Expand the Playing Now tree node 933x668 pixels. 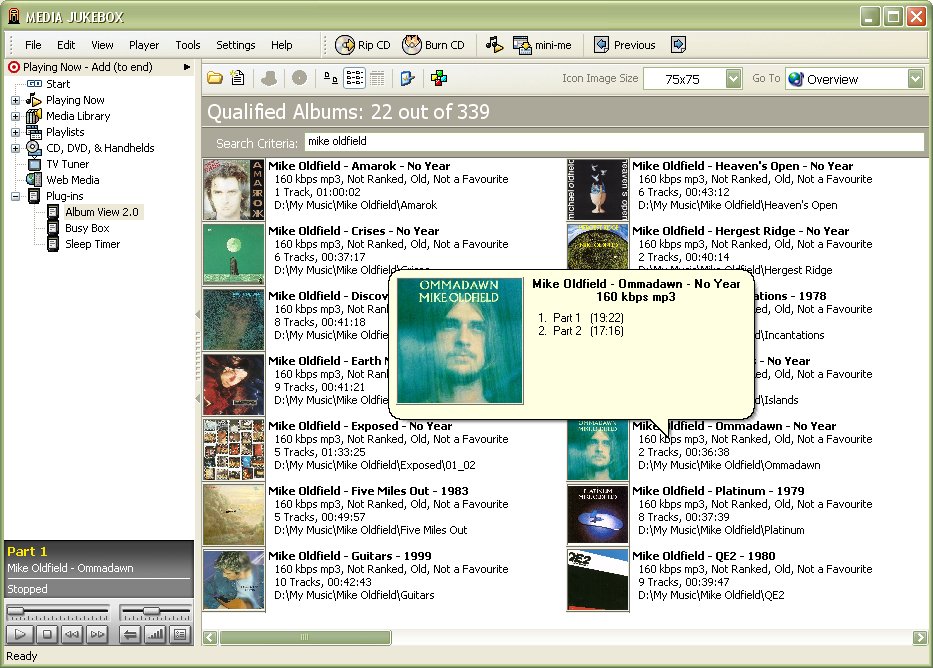click(15, 101)
